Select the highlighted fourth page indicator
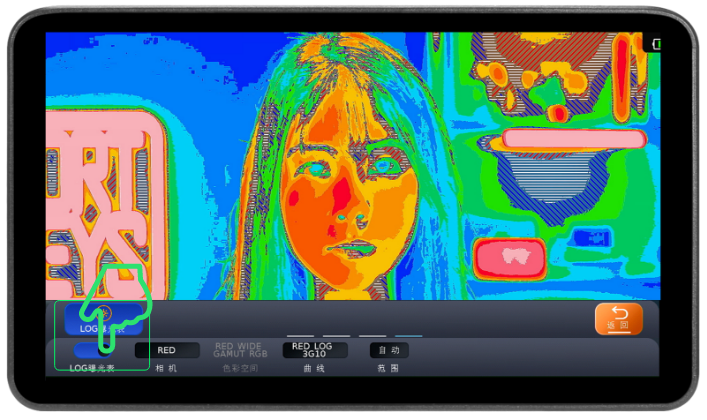 (x=408, y=336)
